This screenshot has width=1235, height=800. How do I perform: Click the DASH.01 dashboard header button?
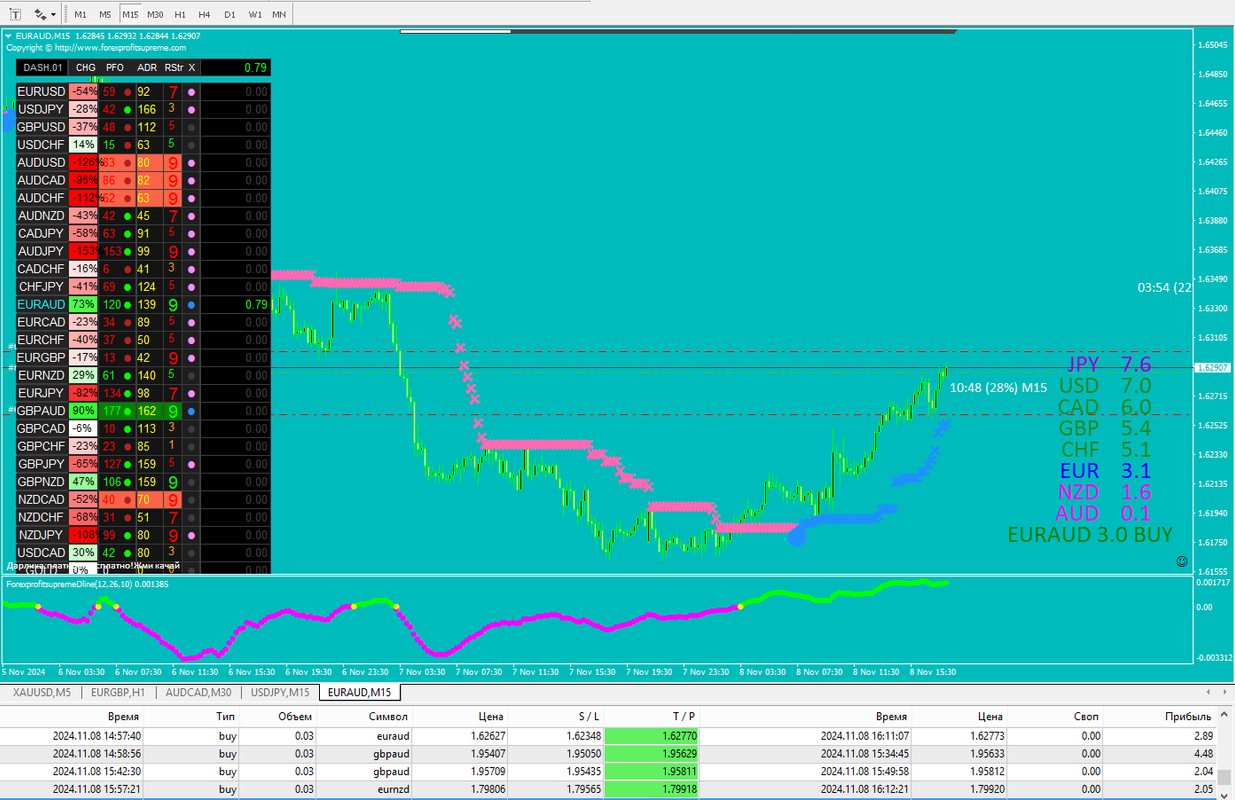point(42,68)
